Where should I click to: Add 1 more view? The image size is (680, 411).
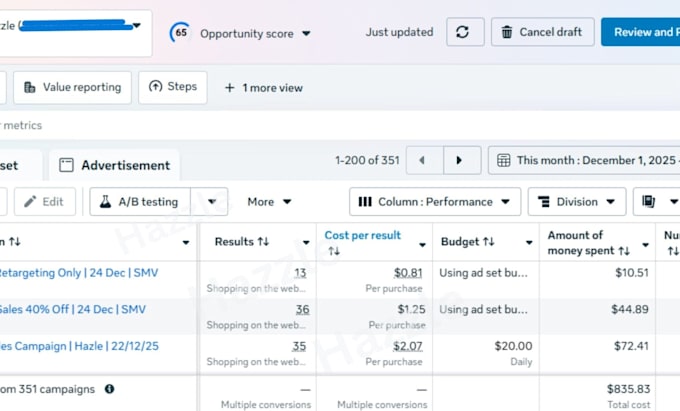[264, 88]
